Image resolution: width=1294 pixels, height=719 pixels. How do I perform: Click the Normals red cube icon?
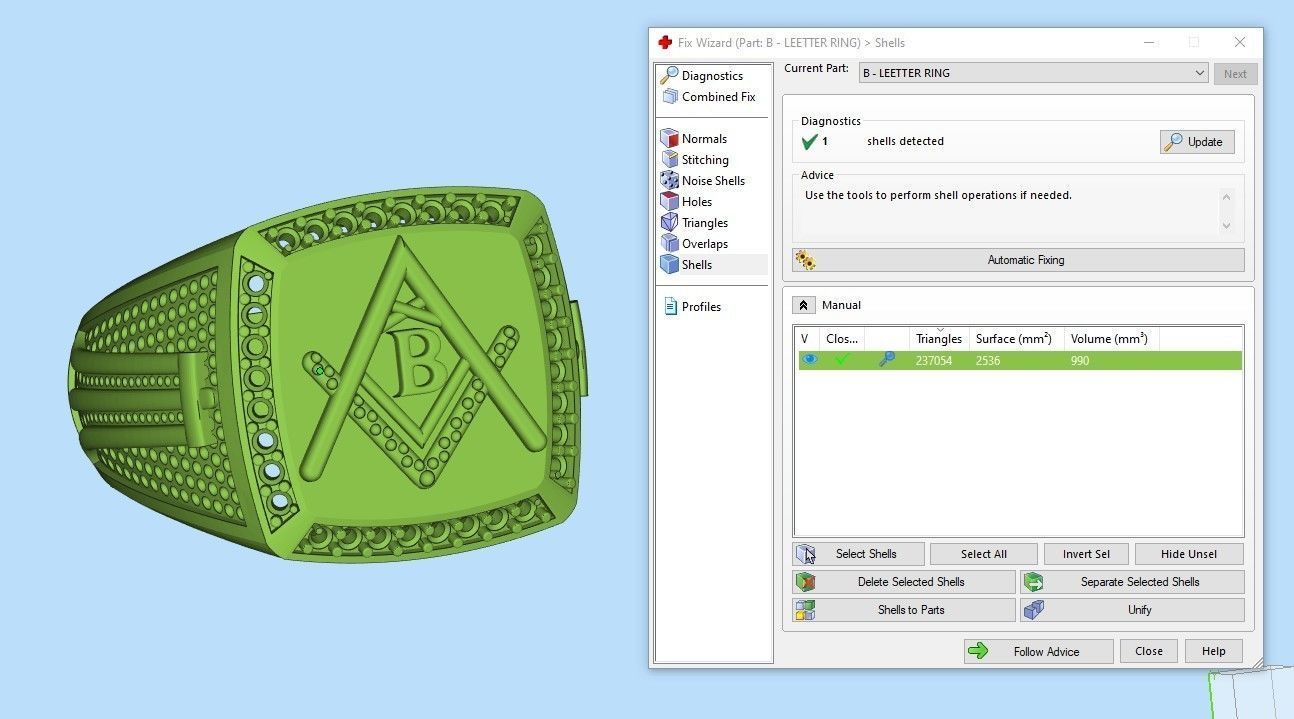pyautogui.click(x=670, y=139)
